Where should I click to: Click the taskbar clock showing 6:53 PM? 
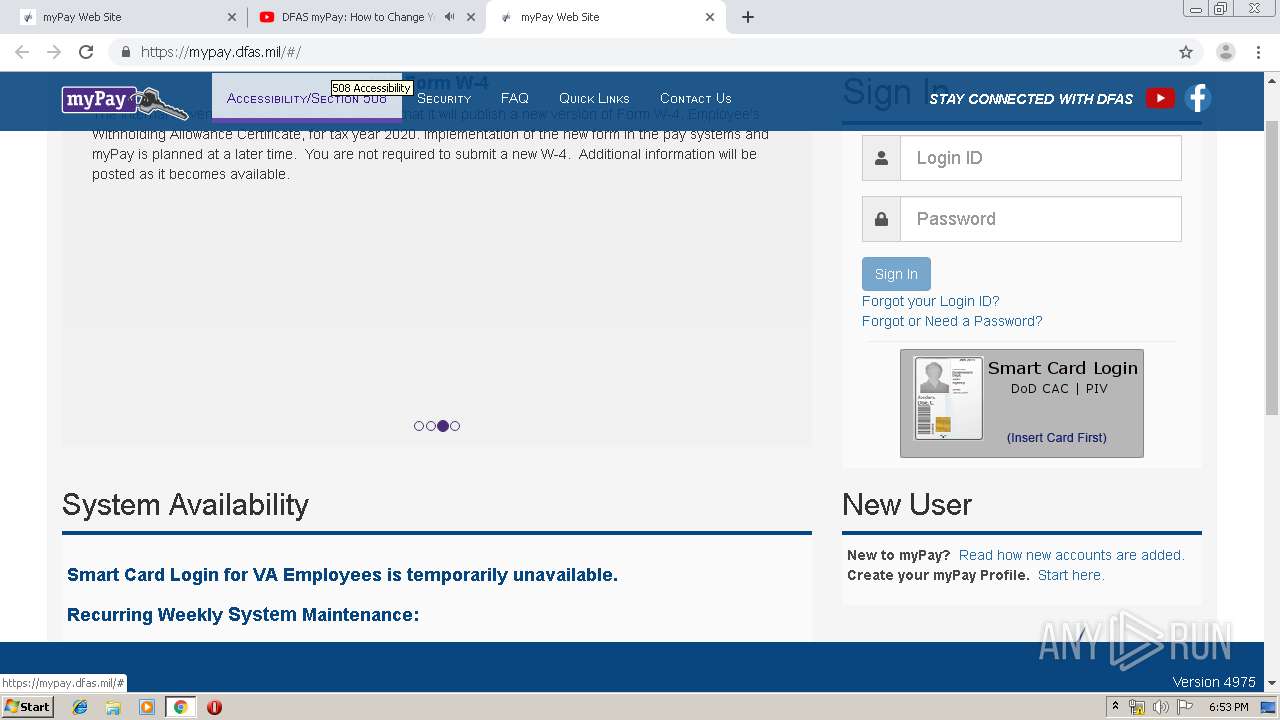pos(1228,707)
